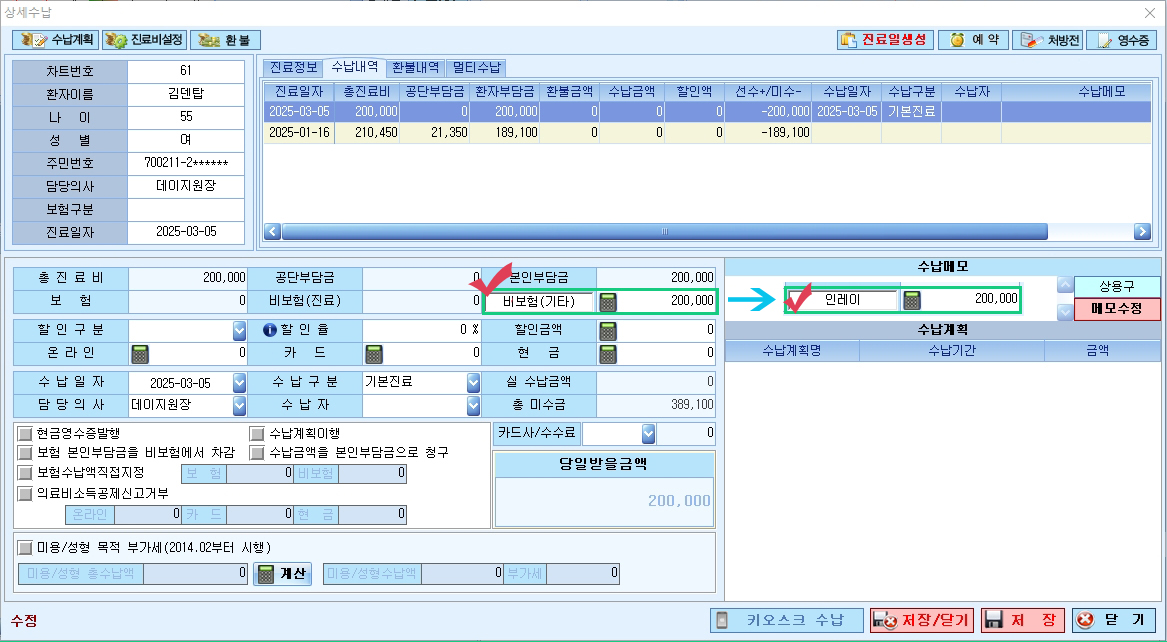Viewport: 1167px width, 642px height.
Task: Click left arrow of payment table scrollbar
Action: point(272,231)
